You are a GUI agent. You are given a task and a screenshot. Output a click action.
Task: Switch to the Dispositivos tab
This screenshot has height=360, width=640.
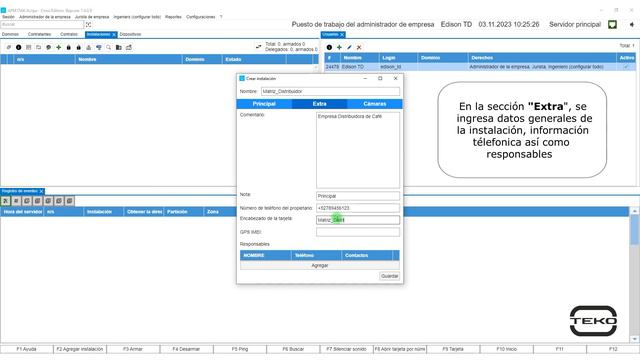[130, 34]
